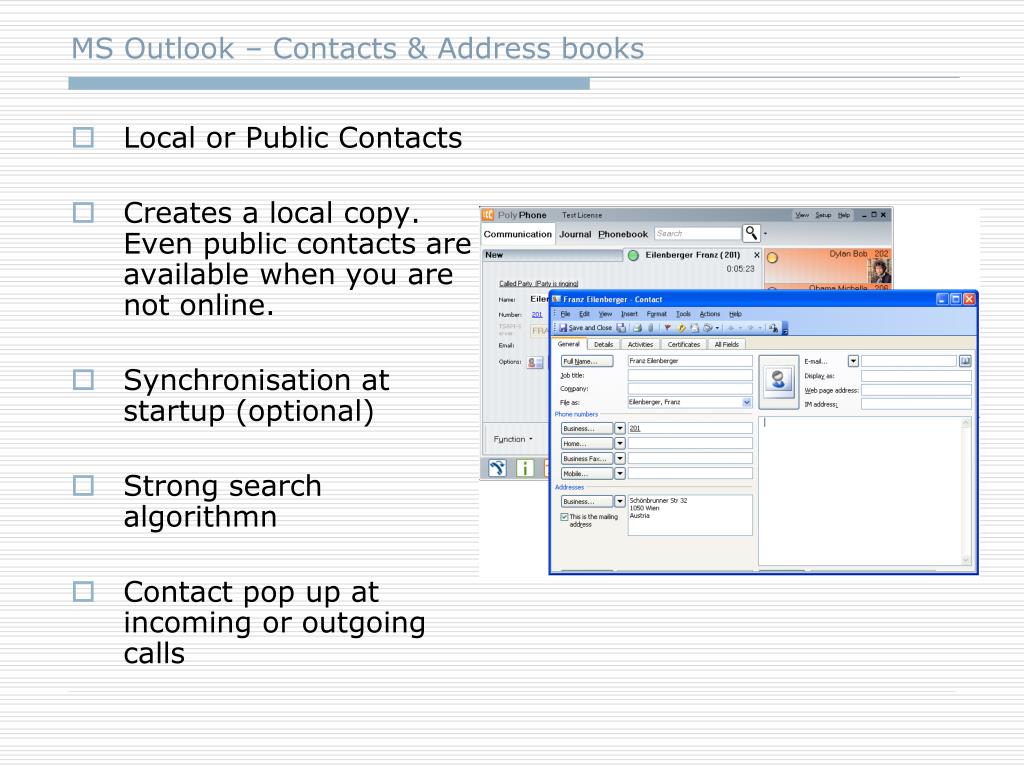
Task: Open the Journal tab in PolyPhone
Action: [575, 234]
